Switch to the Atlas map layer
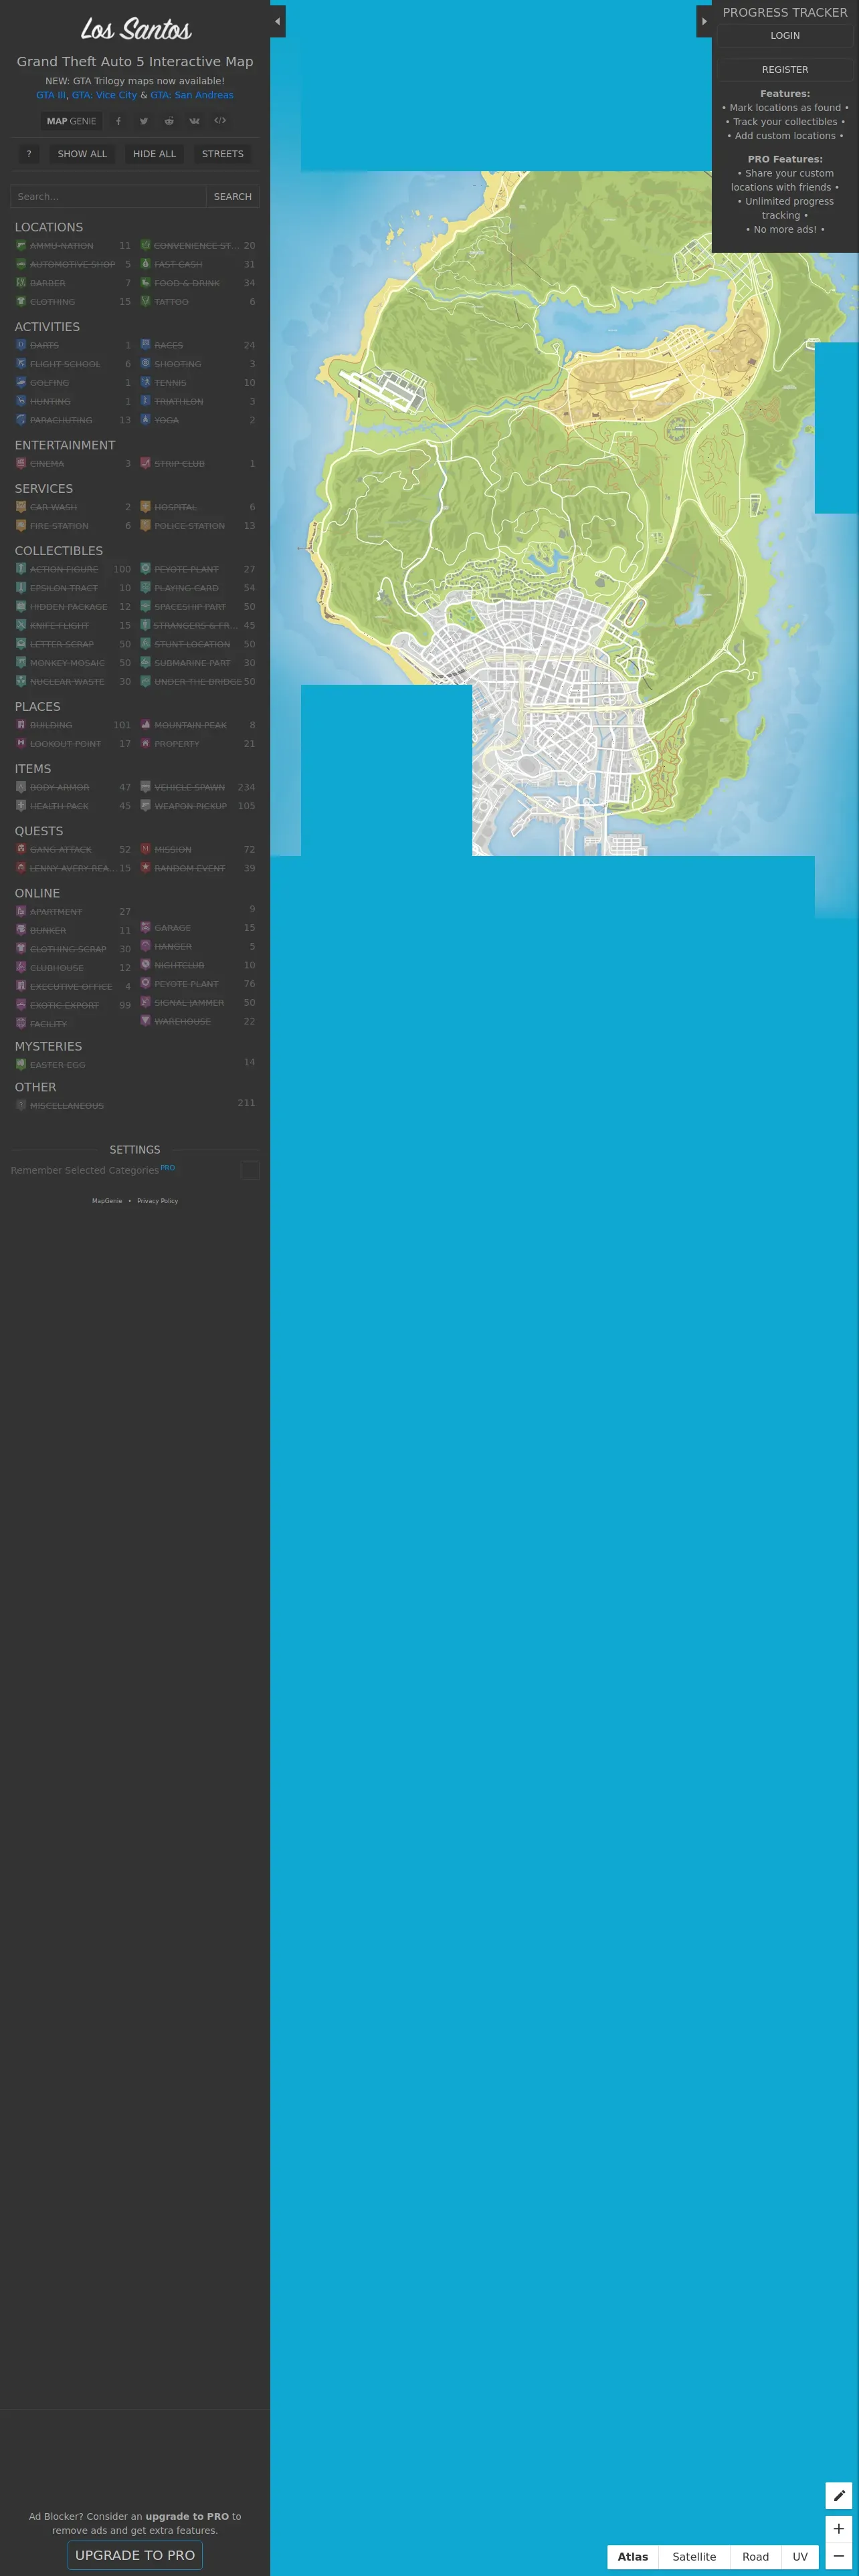 click(633, 2556)
